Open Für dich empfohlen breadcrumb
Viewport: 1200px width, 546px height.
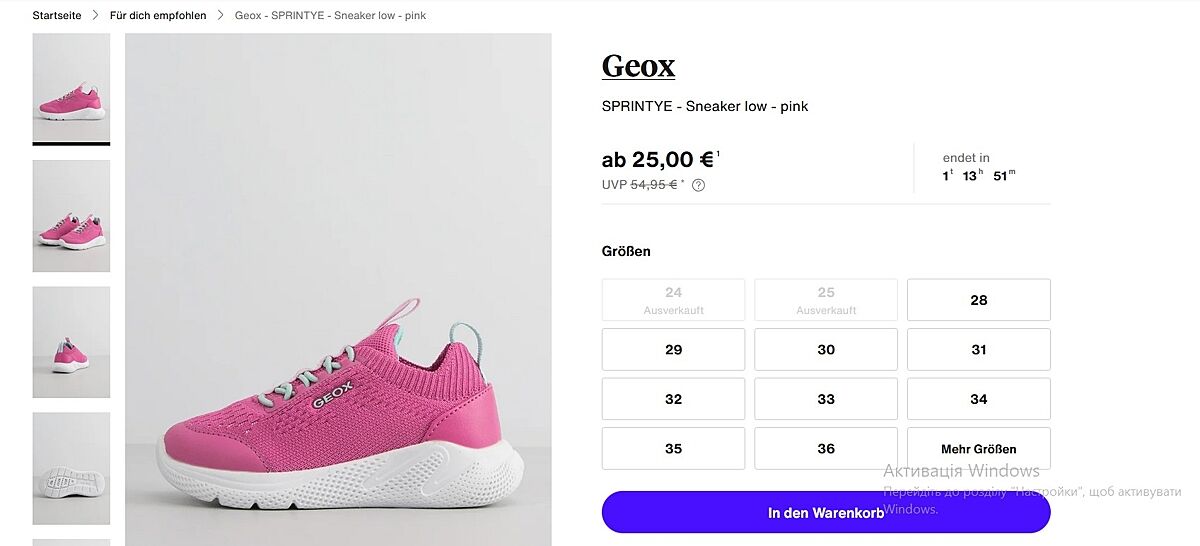pos(159,16)
